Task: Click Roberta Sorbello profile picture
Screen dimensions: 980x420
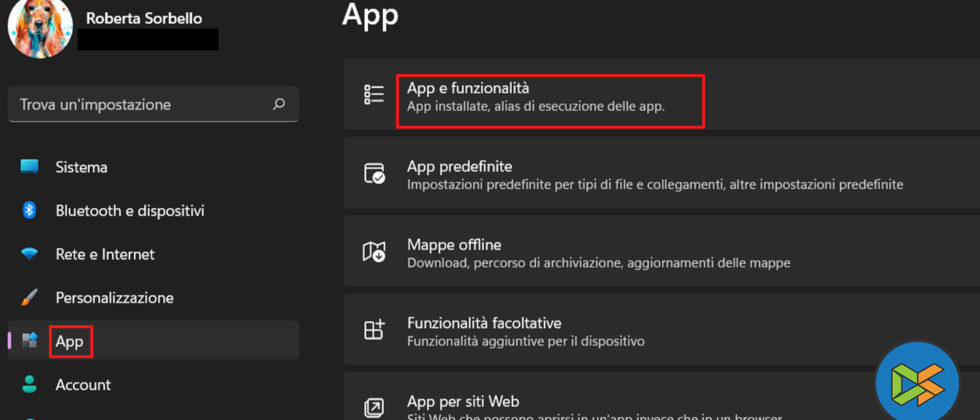Action: coord(40,27)
